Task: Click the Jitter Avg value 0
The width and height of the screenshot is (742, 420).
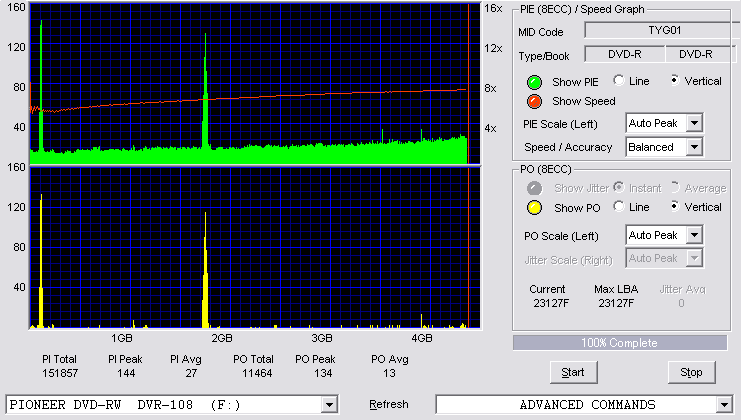Action: point(681,303)
